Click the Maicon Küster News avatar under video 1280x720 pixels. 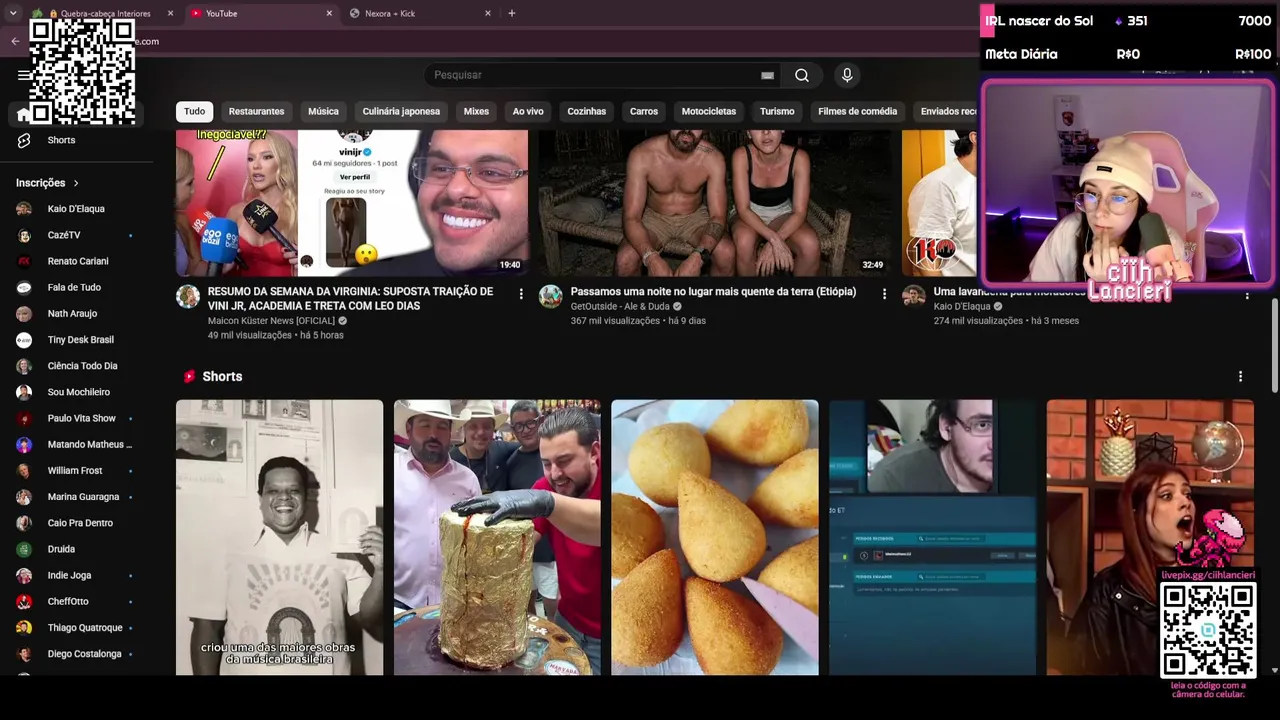click(188, 296)
